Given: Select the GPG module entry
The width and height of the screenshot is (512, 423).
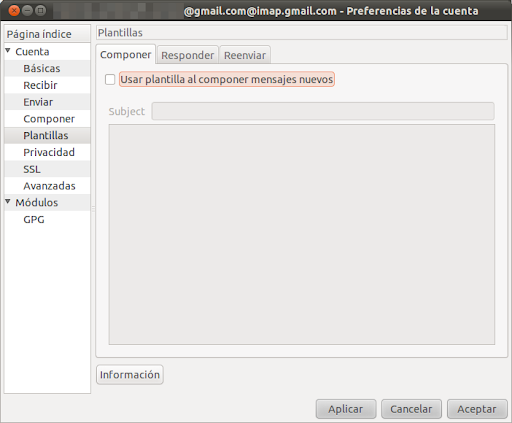Looking at the screenshot, I should click(x=34, y=219).
